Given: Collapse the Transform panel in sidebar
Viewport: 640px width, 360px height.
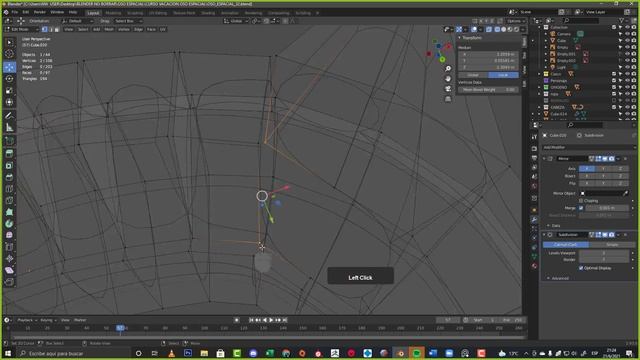Looking at the screenshot, I should [459, 38].
